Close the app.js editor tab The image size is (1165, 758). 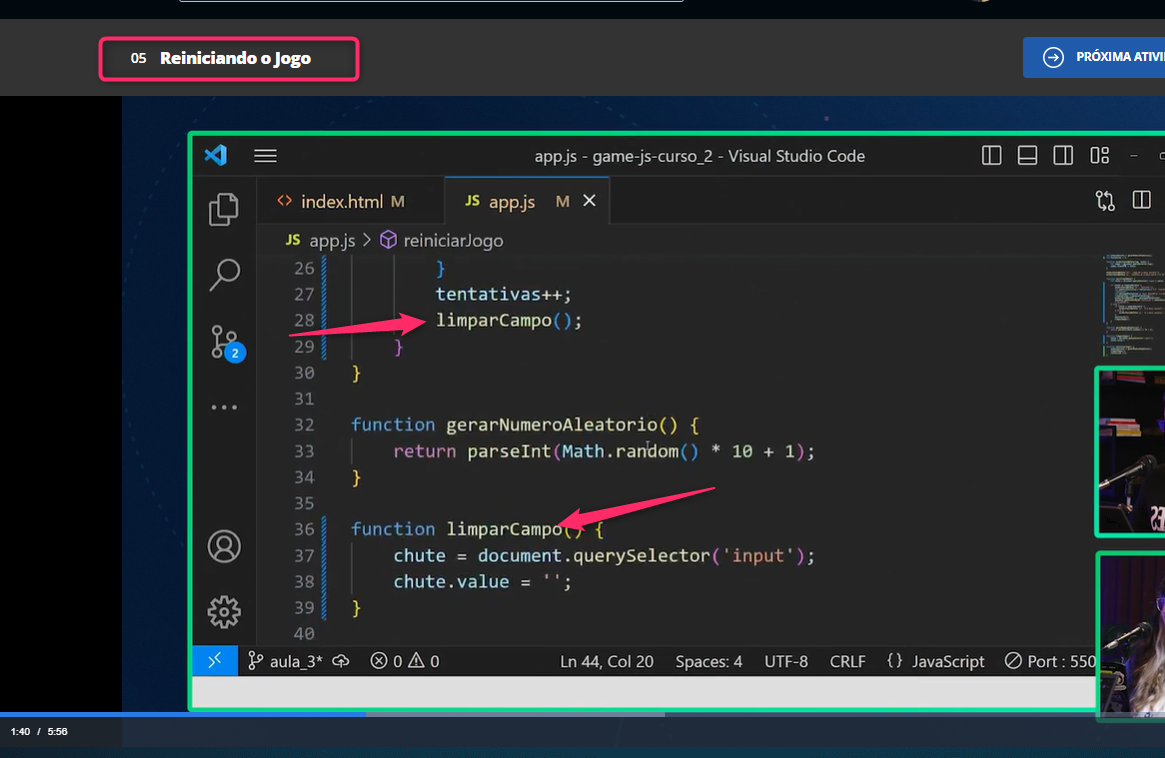coord(589,201)
